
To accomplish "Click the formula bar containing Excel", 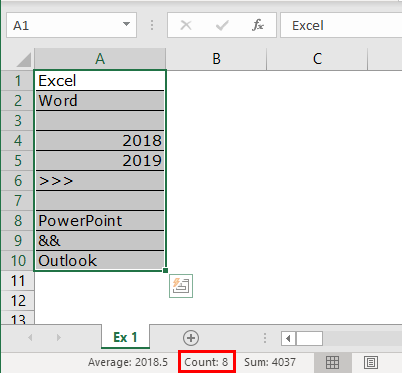I will pyautogui.click(x=341, y=25).
